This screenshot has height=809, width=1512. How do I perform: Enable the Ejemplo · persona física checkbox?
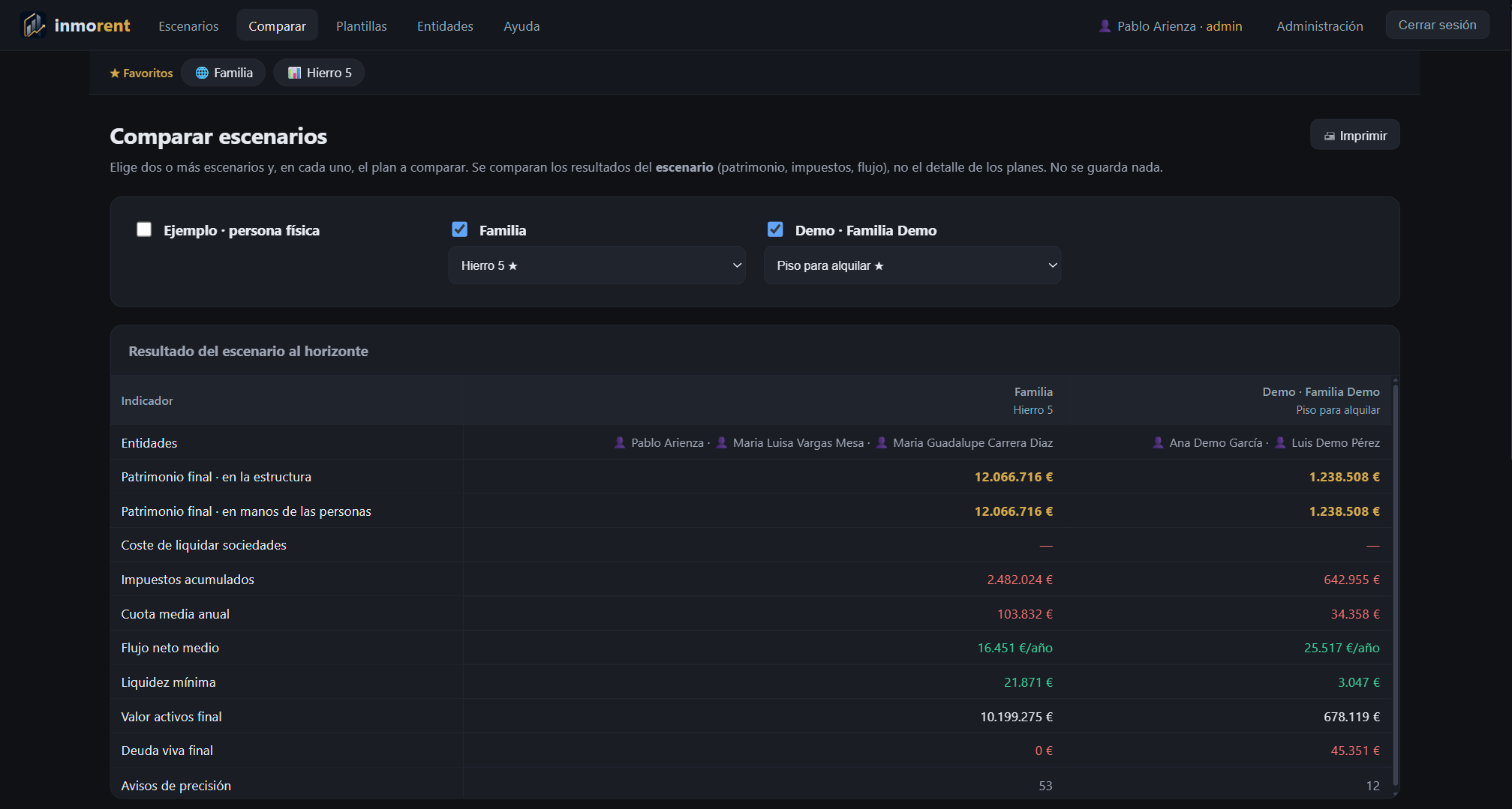point(144,230)
